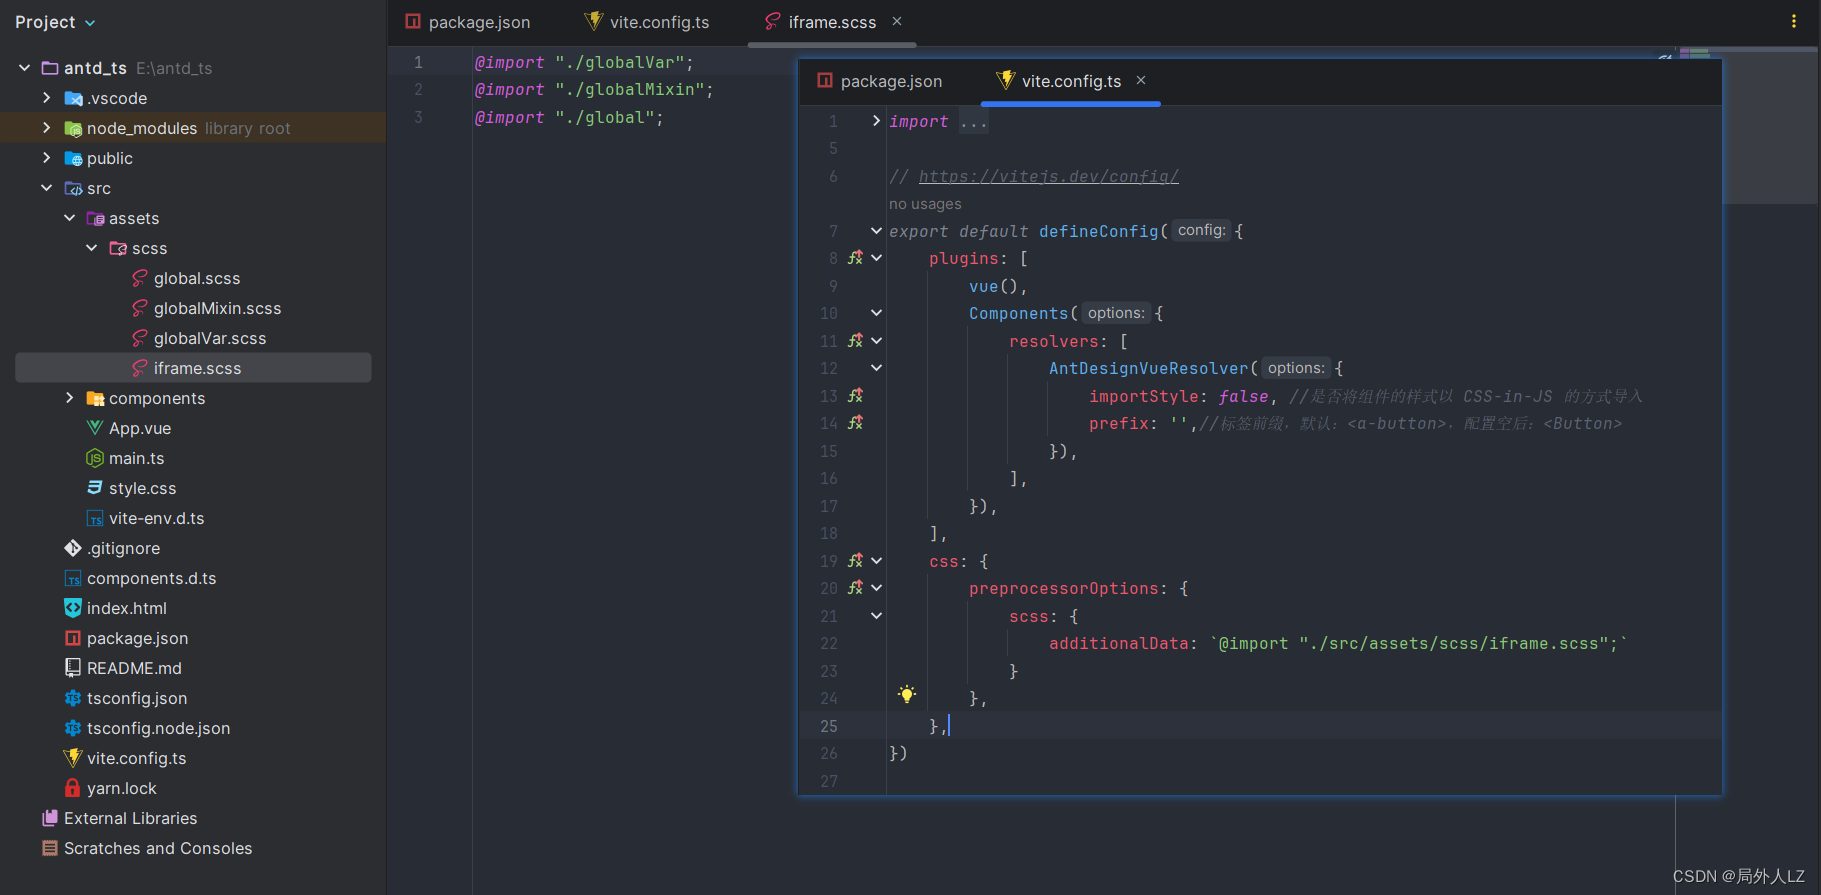Click gutter icon on prefix line 14
This screenshot has width=1821, height=895.
click(855, 423)
